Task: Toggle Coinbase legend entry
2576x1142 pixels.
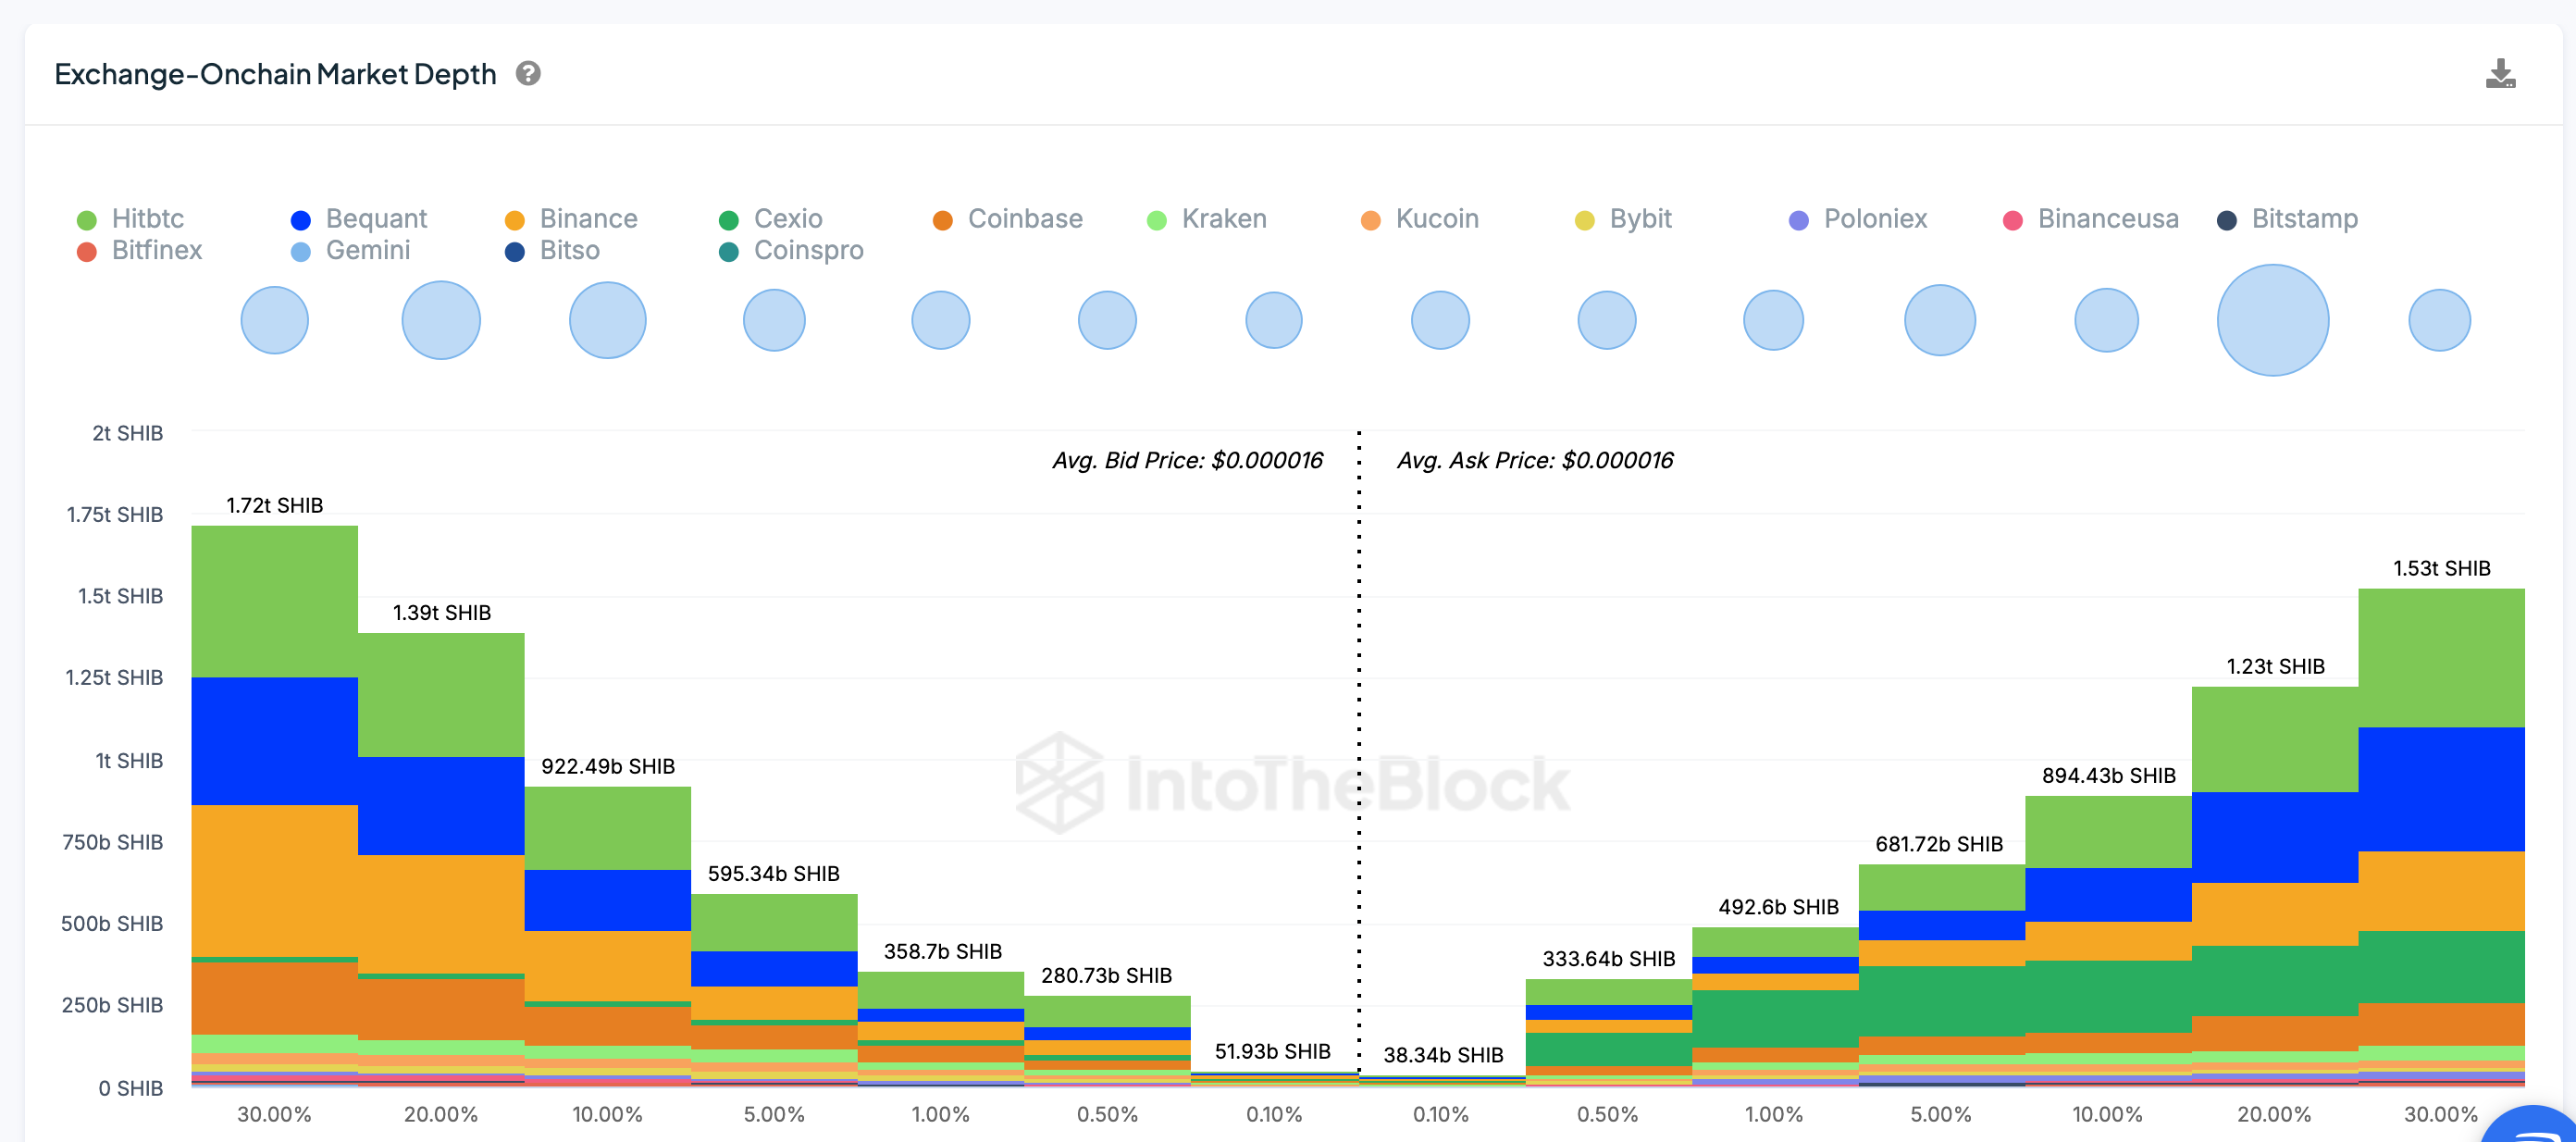Action: 1008,219
